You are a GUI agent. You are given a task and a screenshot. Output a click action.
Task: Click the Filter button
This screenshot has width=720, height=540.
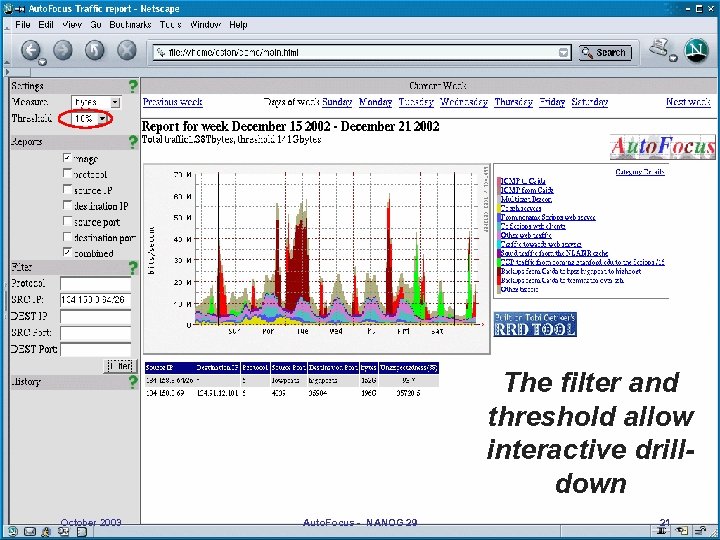[120, 366]
